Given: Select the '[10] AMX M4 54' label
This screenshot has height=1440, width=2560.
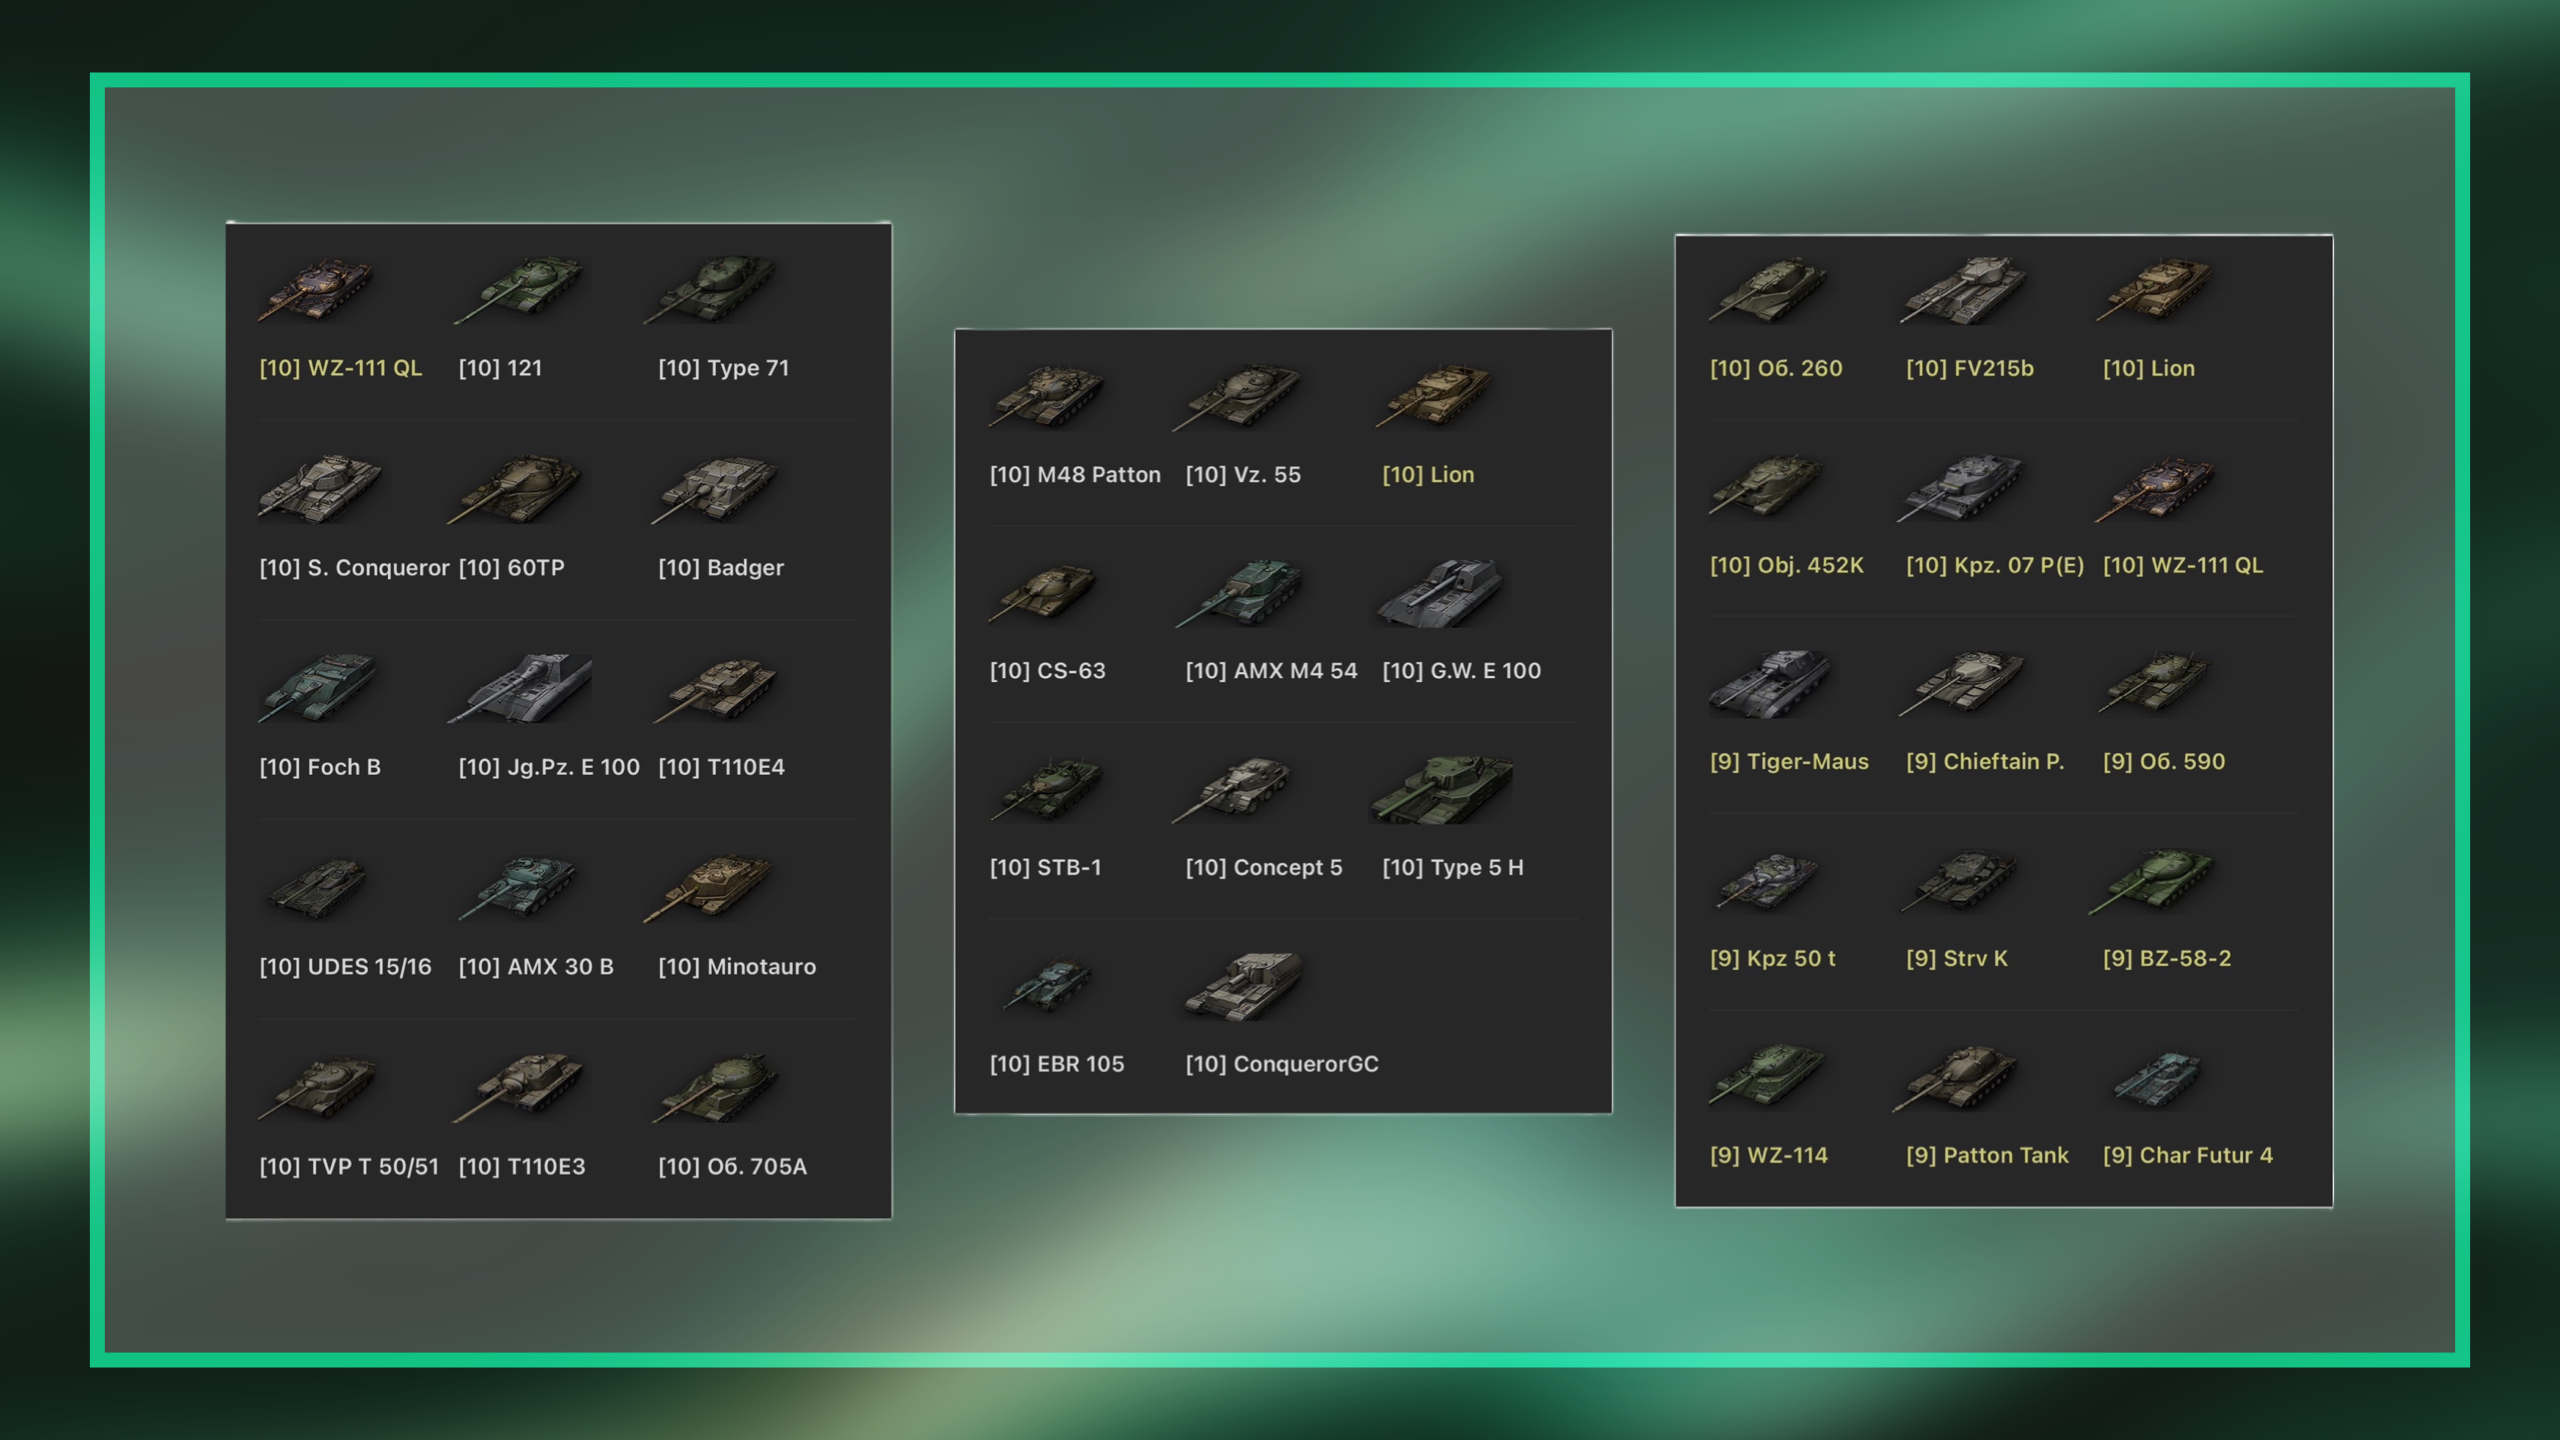Looking at the screenshot, I should point(1271,671).
